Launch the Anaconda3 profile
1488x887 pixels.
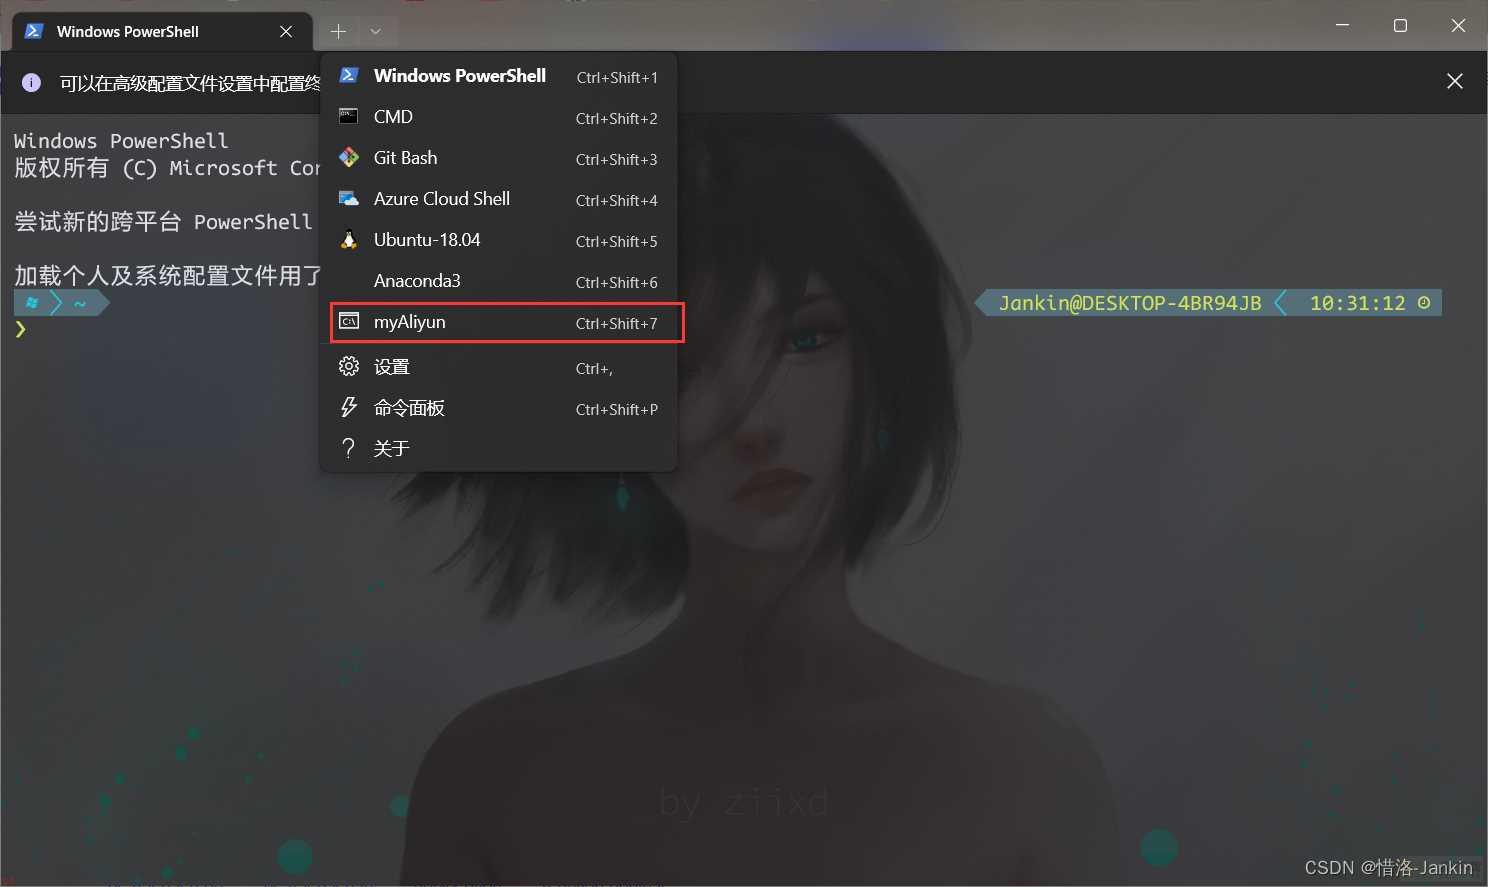(498, 281)
